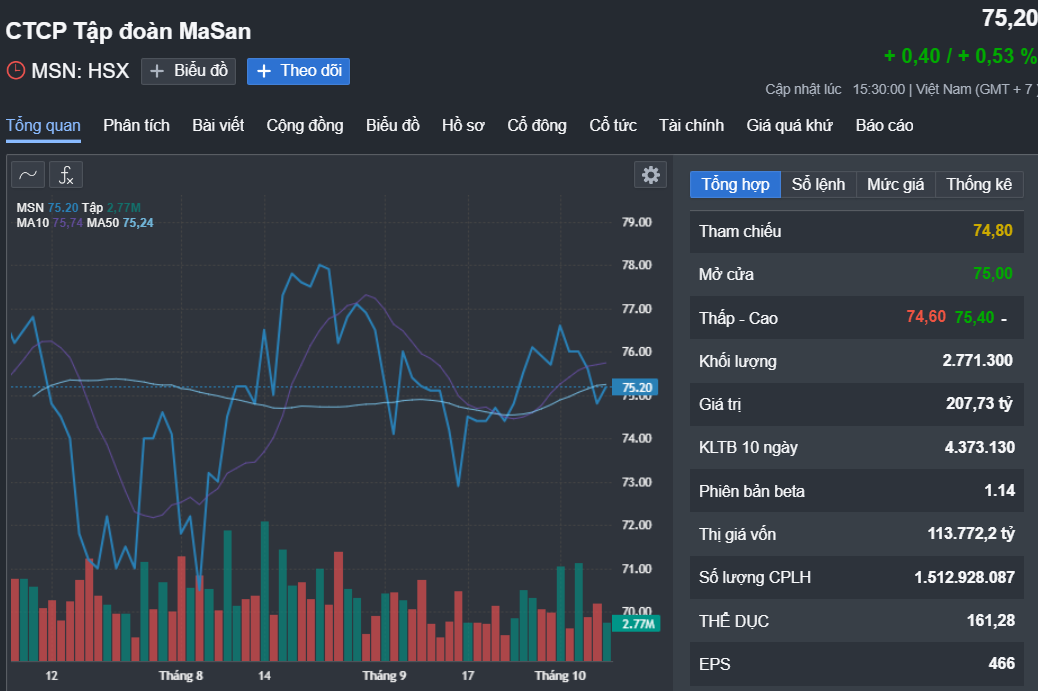
Task: Open the fx indicators icon
Action: (66, 175)
